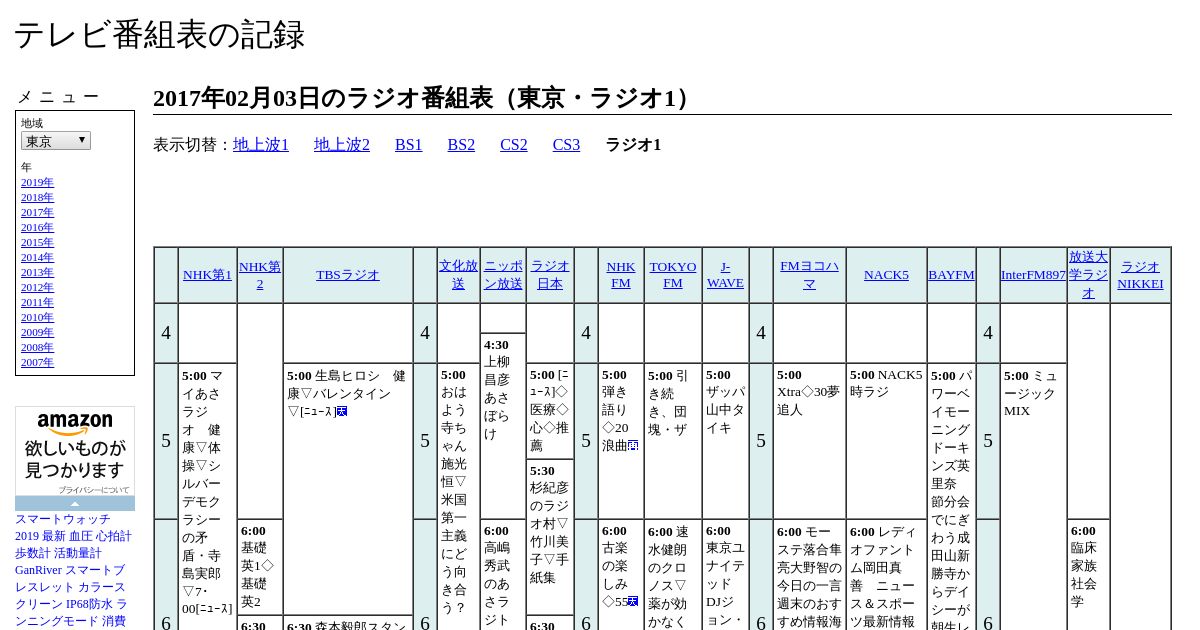Open the BAYFM station link
This screenshot has width=1200, height=630.
point(951,275)
